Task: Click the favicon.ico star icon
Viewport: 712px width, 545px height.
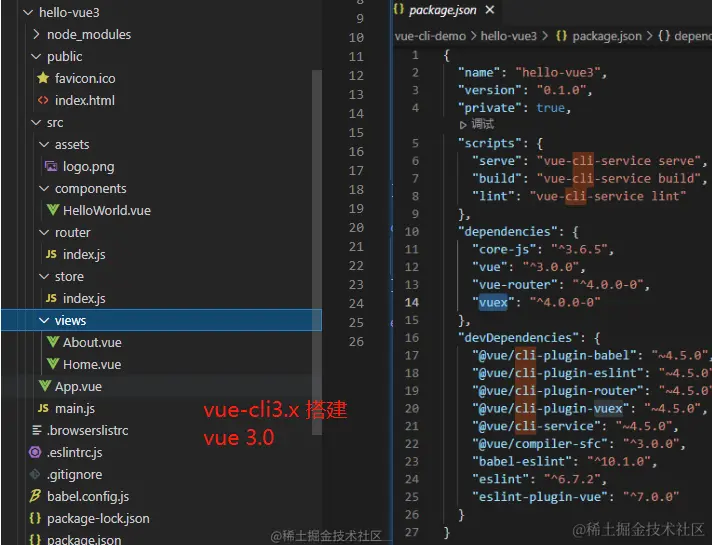Action: 43,78
